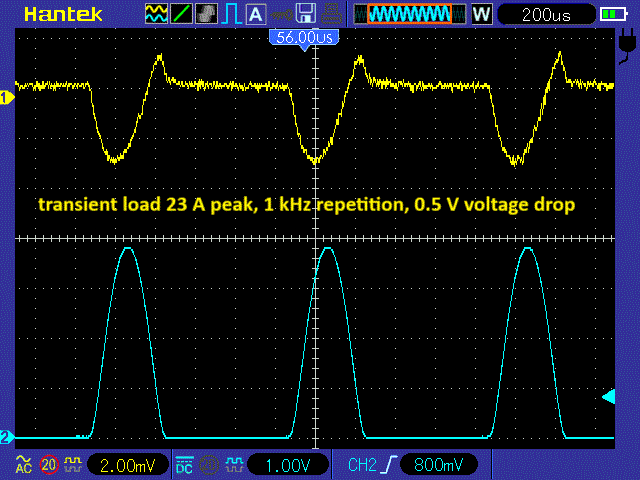
Task: Click the boxed W window icon
Action: tap(482, 14)
